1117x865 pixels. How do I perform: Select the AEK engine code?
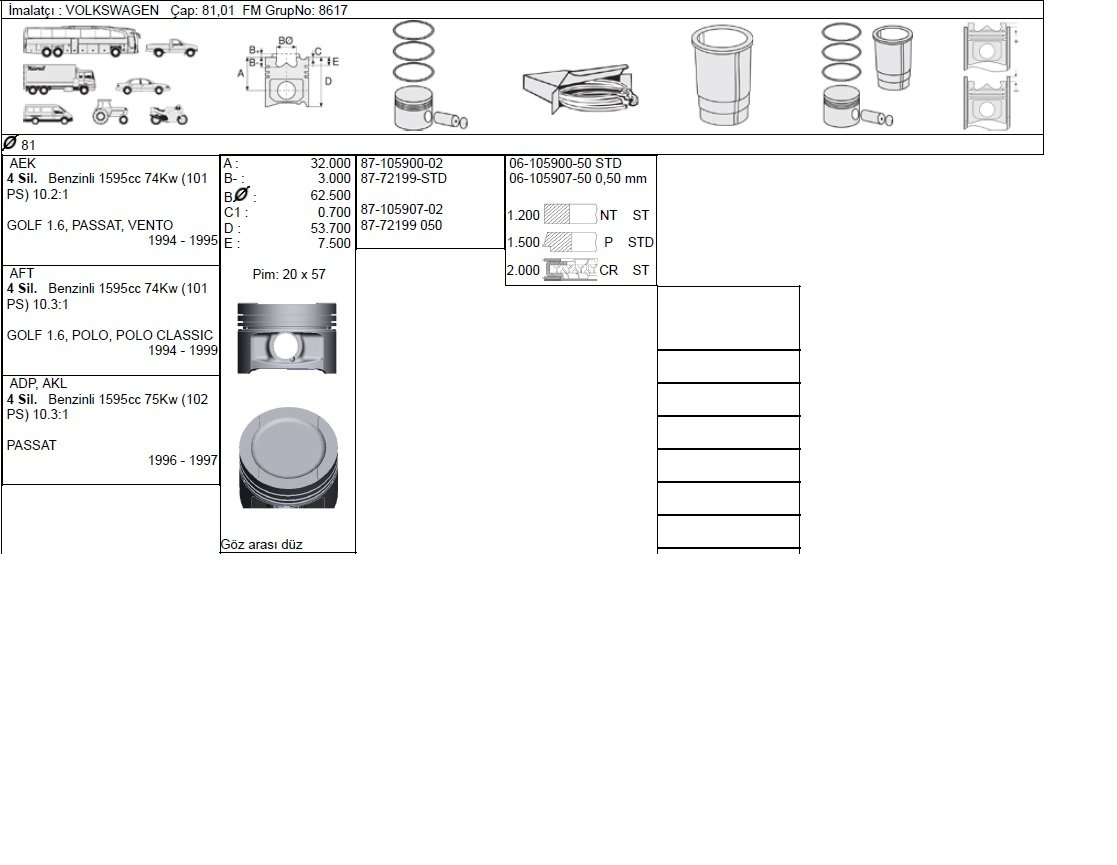[22, 163]
